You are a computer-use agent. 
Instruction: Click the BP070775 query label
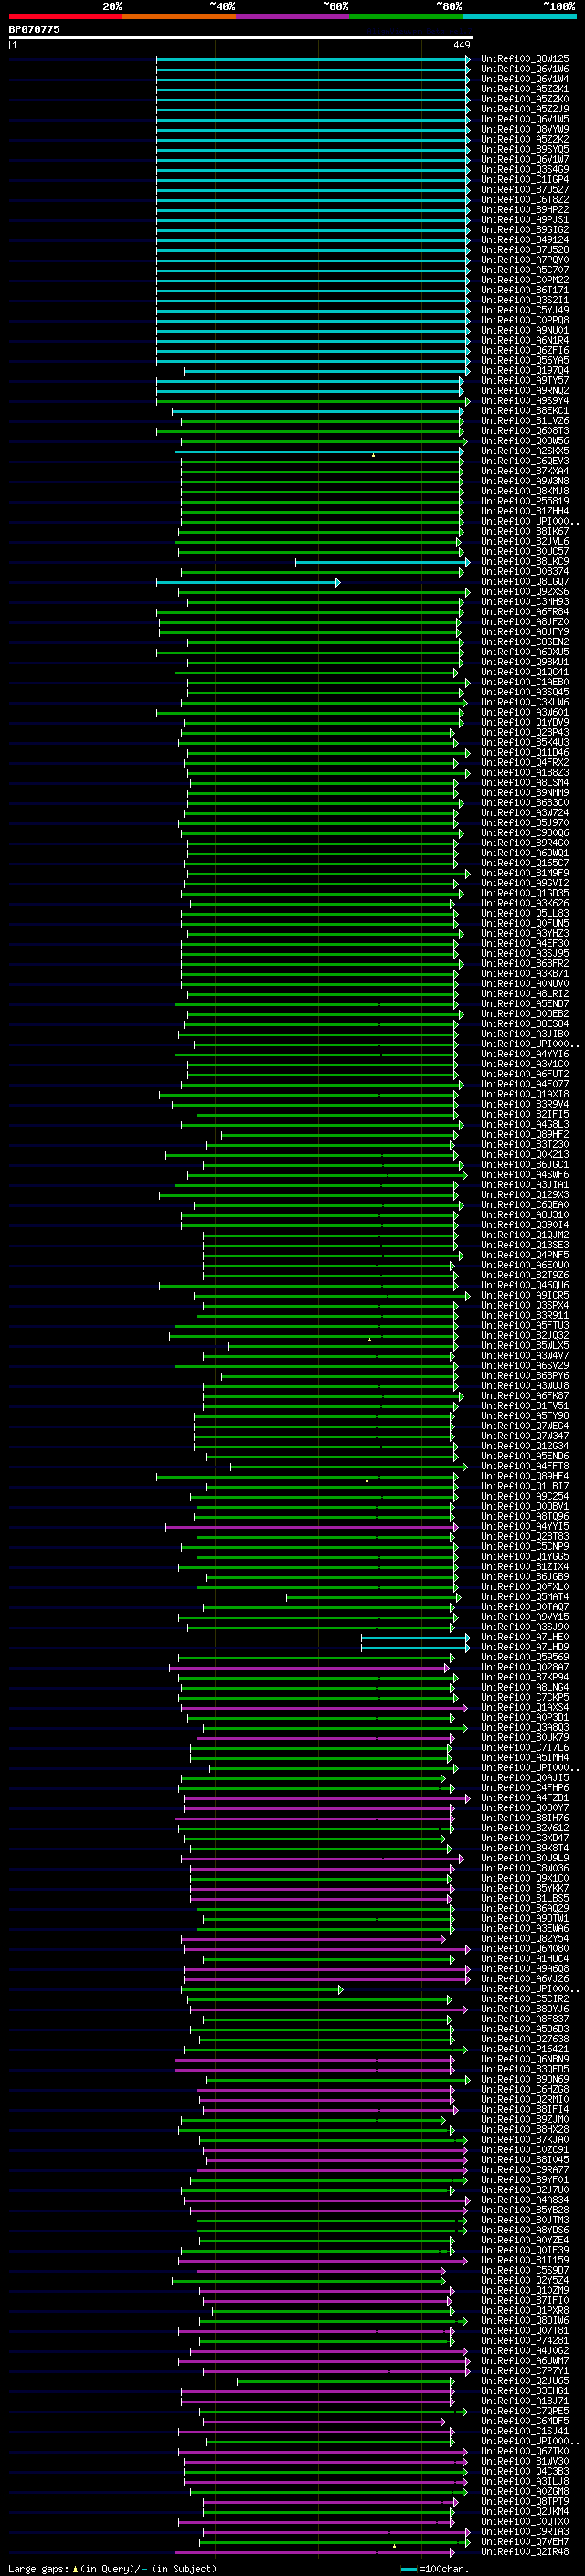click(34, 29)
